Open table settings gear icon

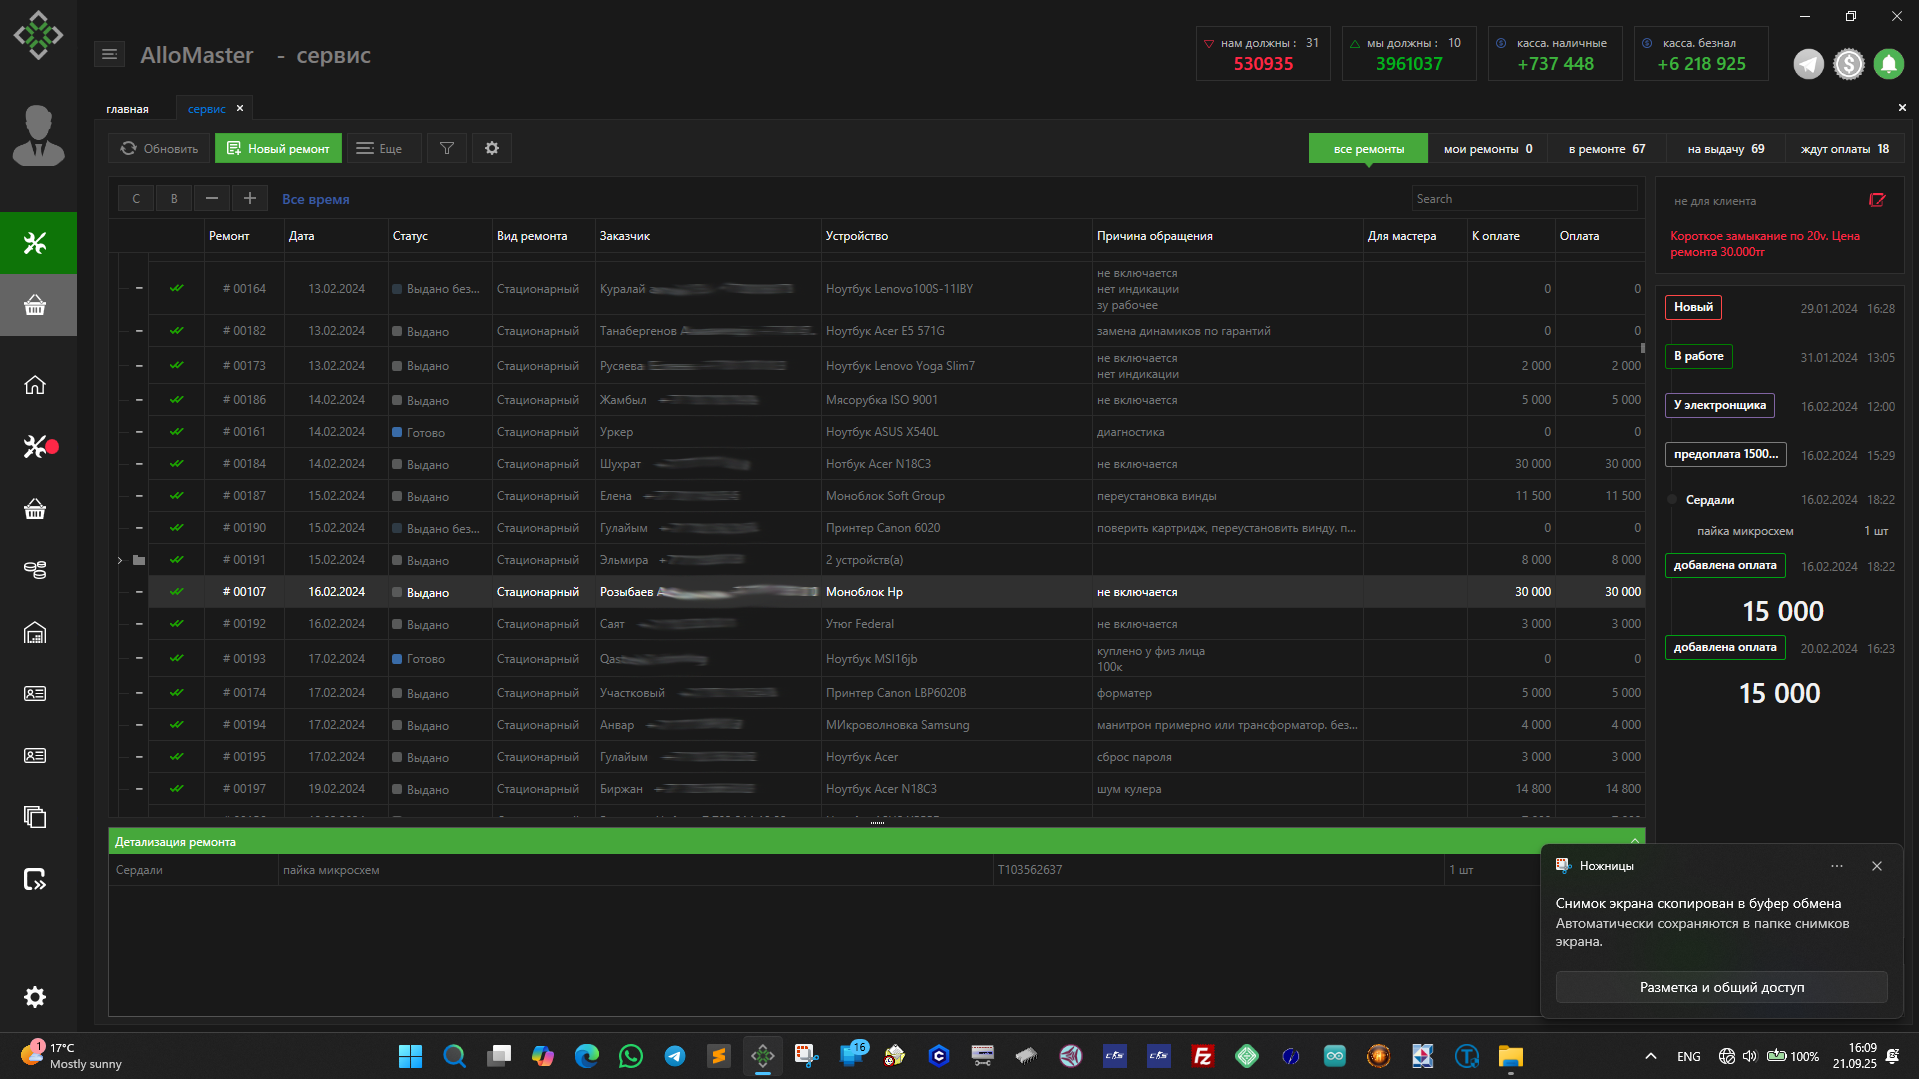492,148
